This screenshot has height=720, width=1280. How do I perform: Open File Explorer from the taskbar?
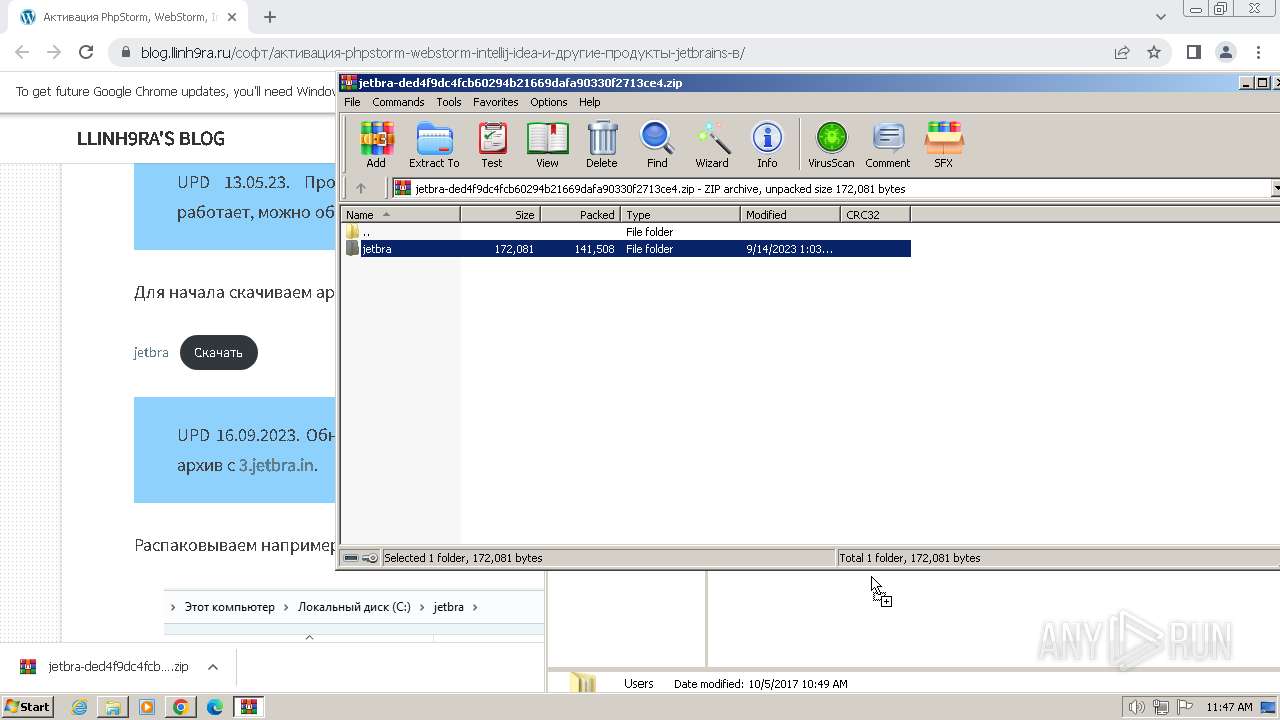[113, 707]
